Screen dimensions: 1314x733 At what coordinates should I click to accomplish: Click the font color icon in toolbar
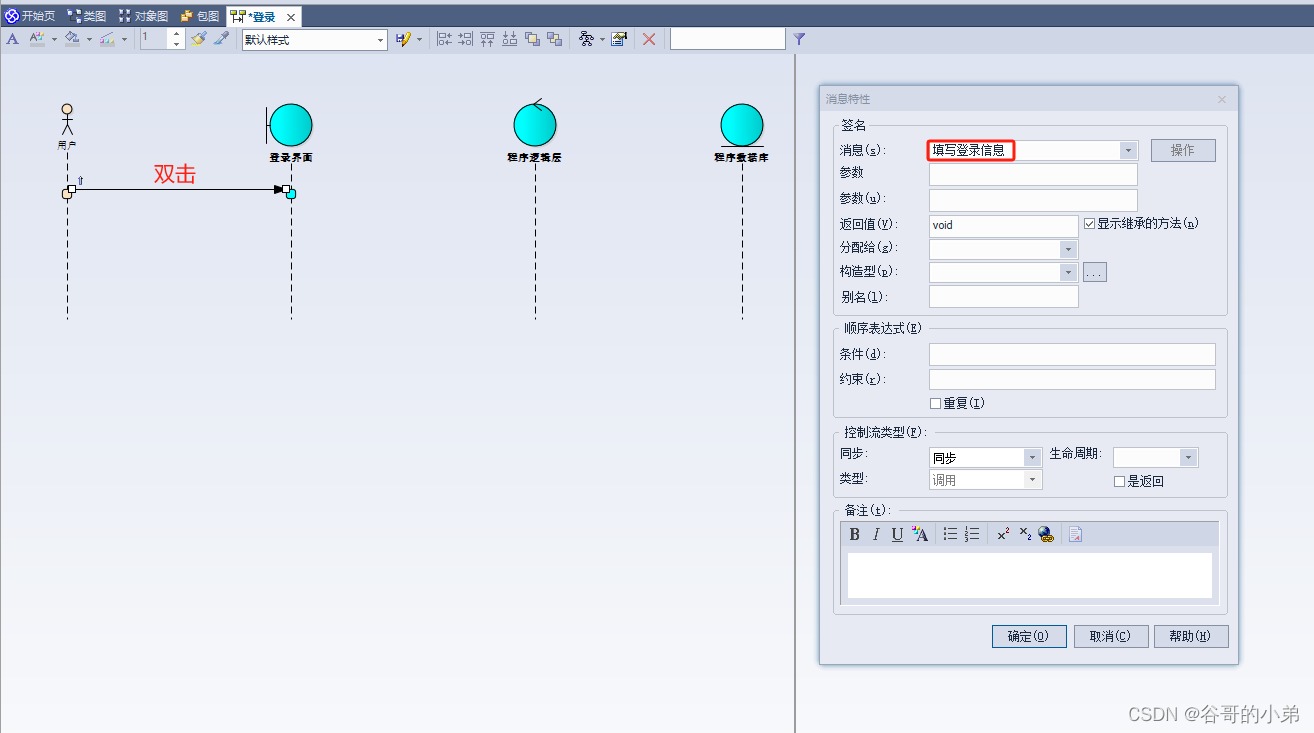pos(38,39)
